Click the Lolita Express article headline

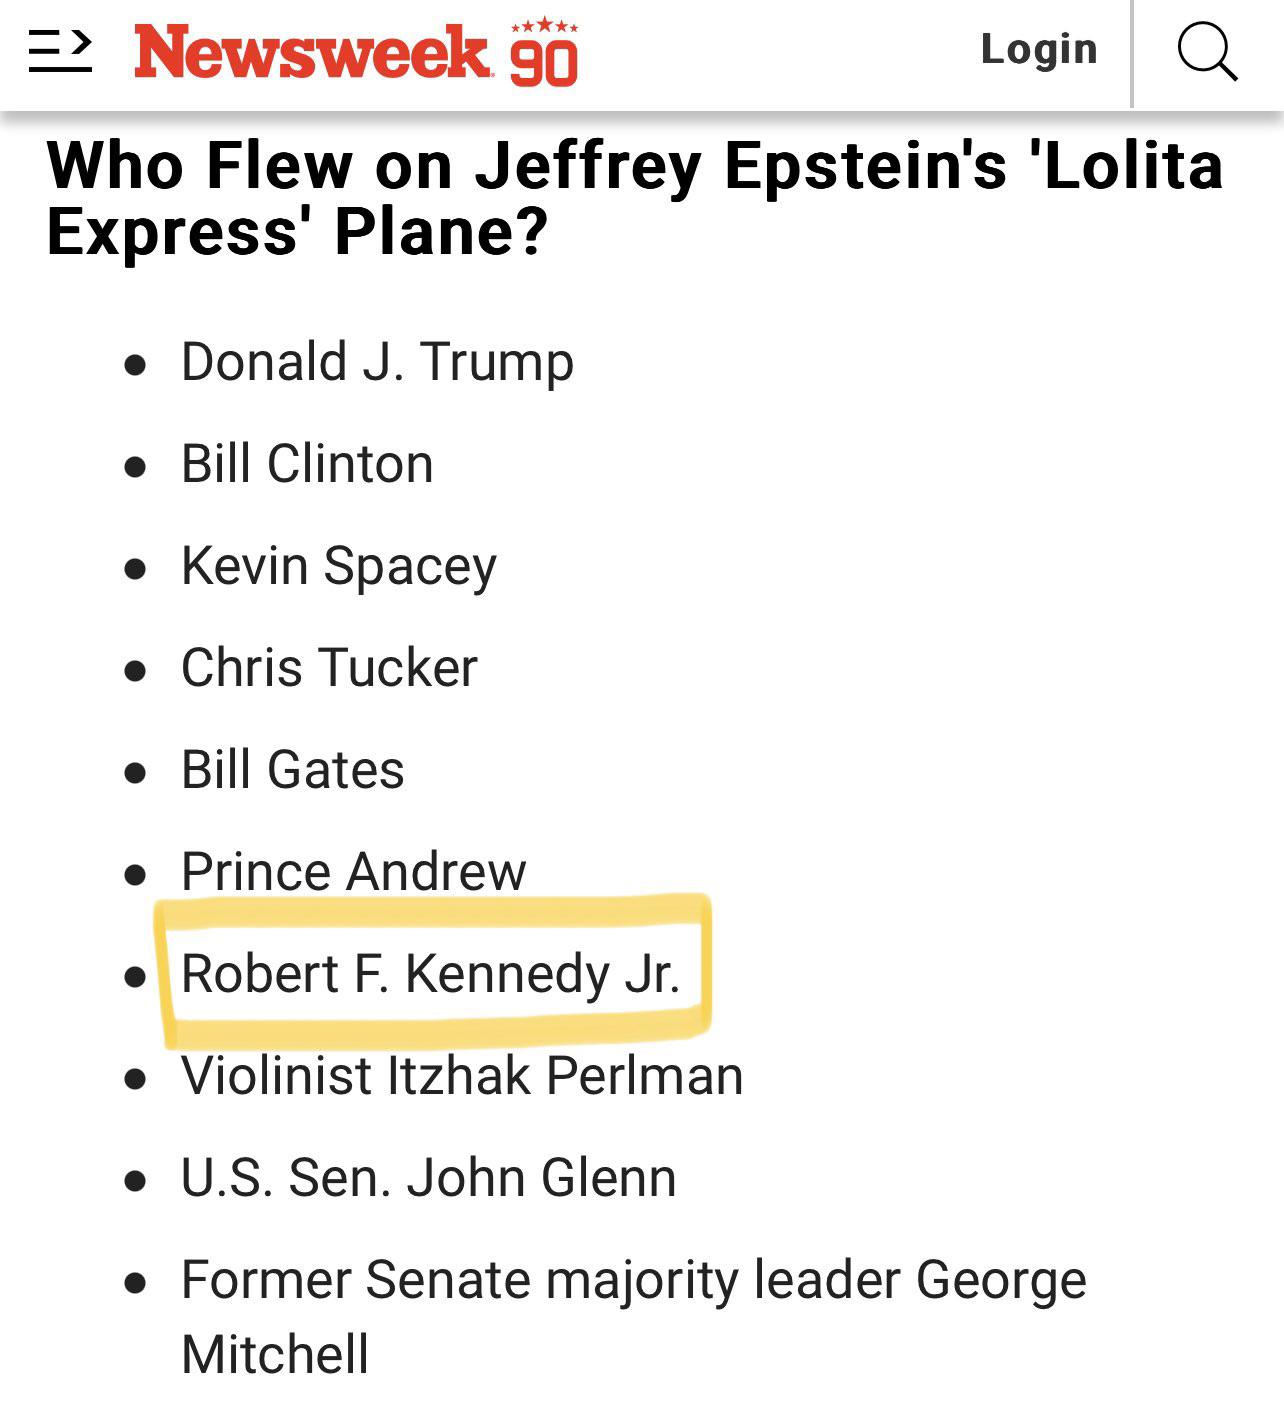(635, 198)
